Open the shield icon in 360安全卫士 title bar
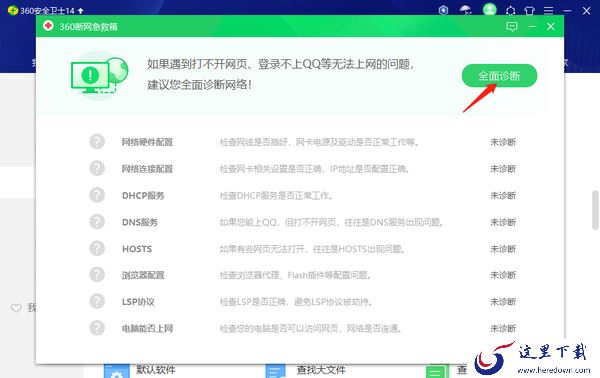The height and width of the screenshot is (378, 600). [x=443, y=10]
